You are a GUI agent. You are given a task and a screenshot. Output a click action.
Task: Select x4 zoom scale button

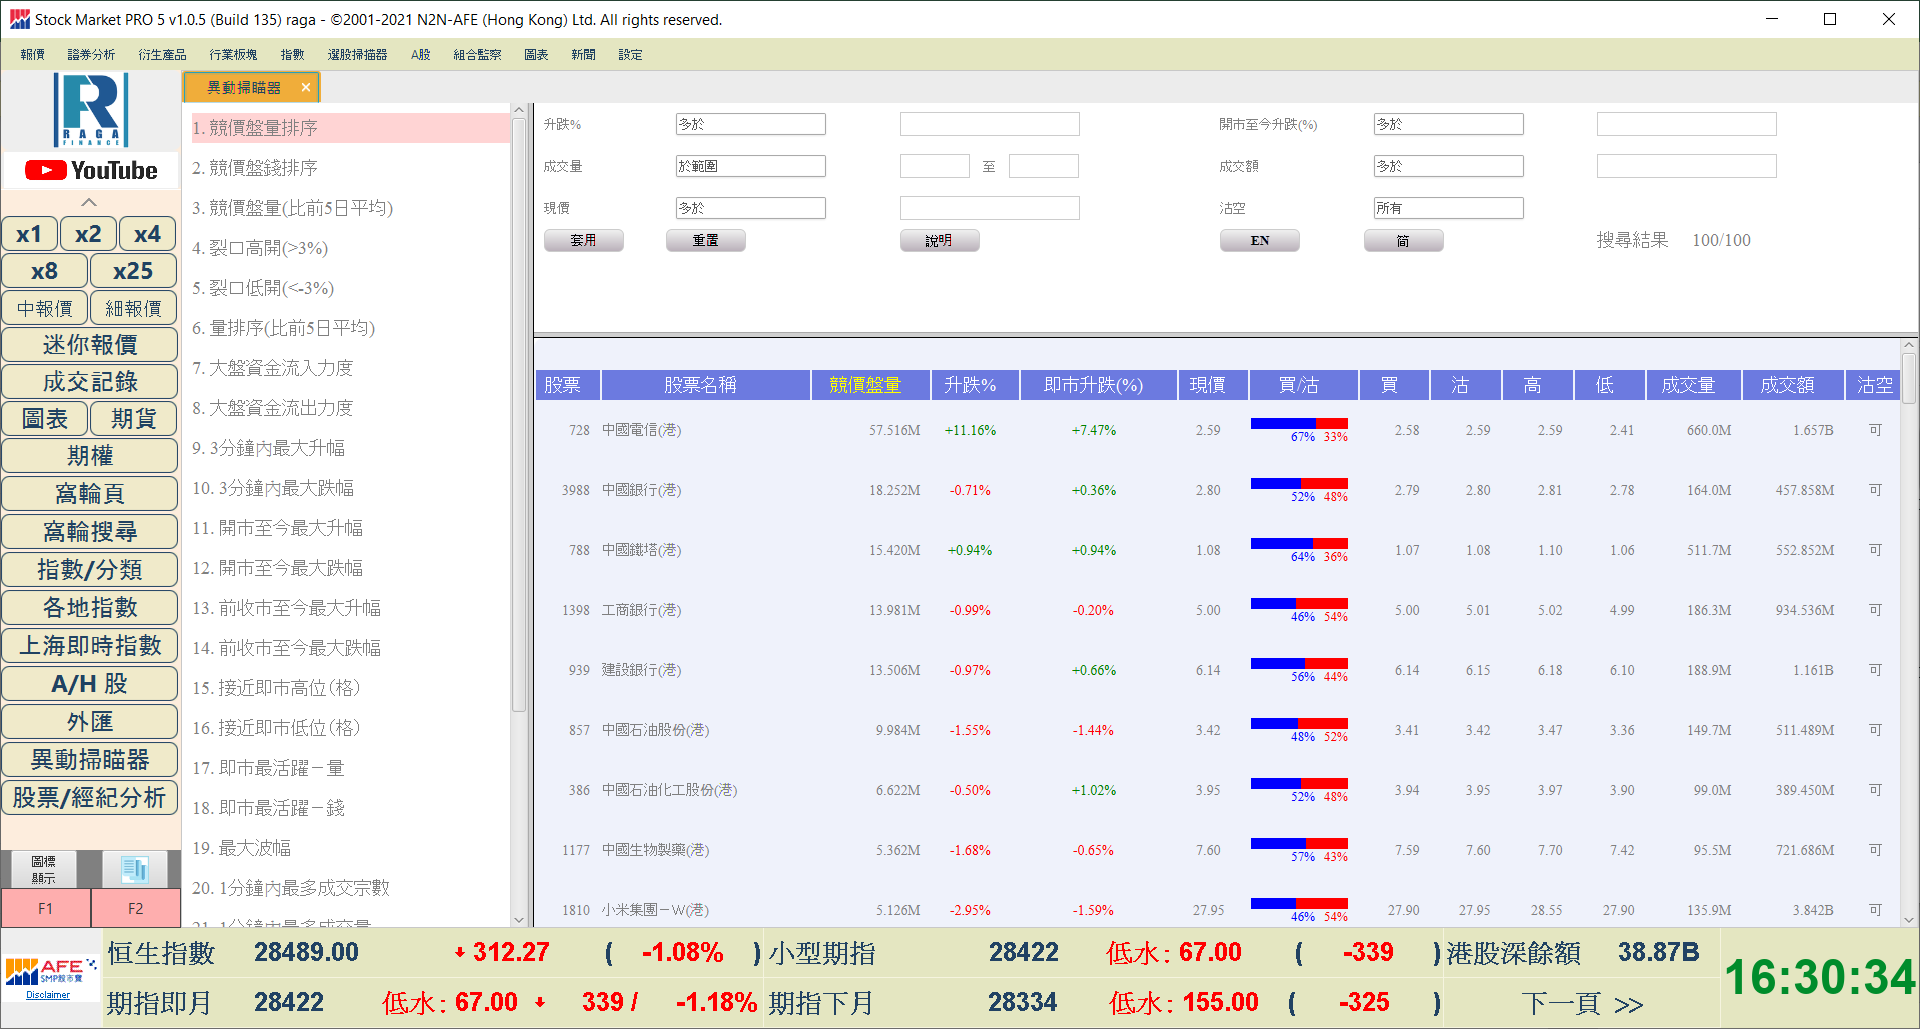[x=147, y=234]
